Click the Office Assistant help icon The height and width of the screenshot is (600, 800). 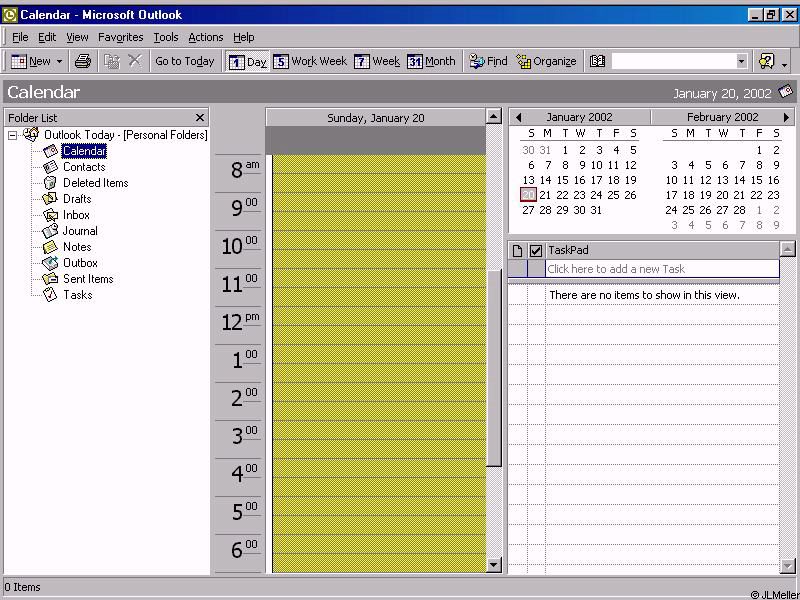(x=766, y=61)
